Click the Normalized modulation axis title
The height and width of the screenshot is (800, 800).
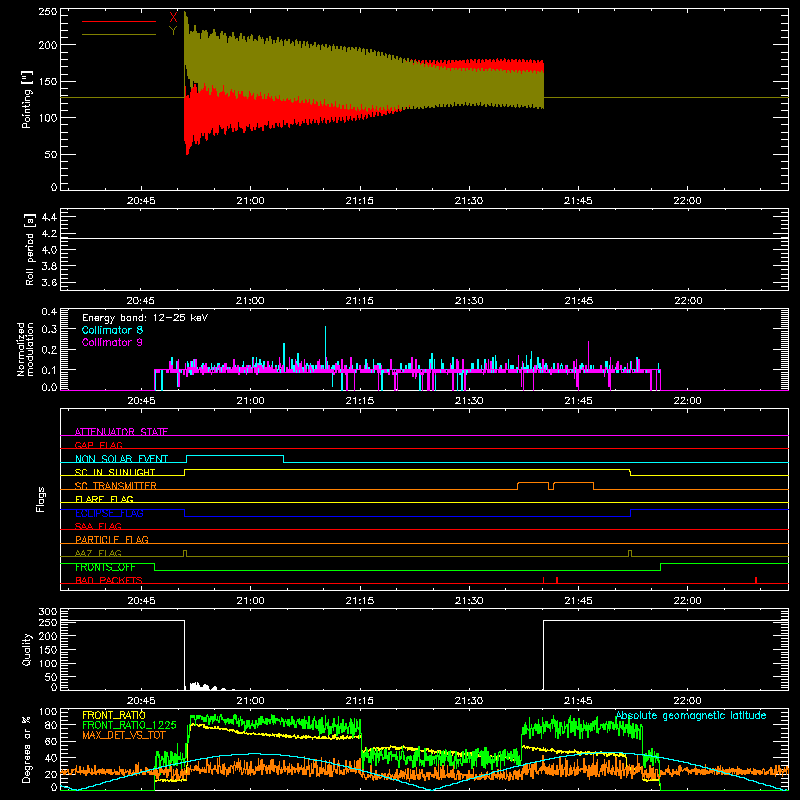25,349
